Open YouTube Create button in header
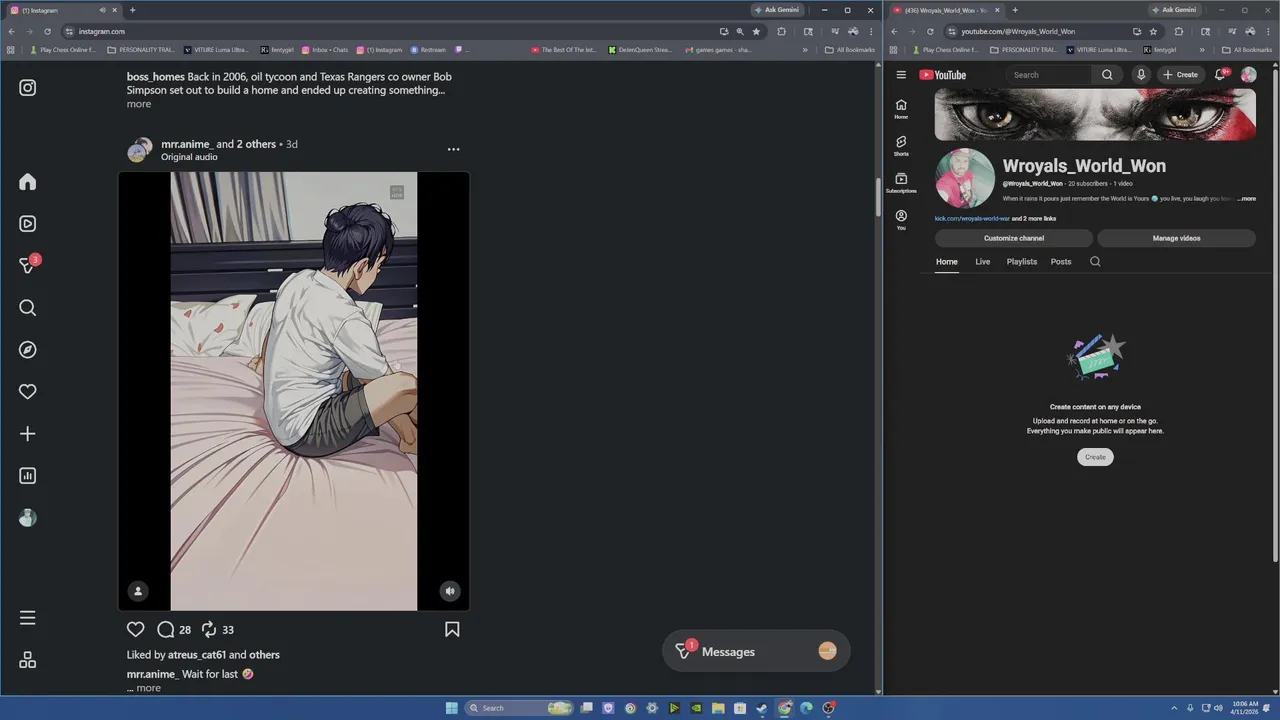This screenshot has height=720, width=1280. (x=1180, y=75)
